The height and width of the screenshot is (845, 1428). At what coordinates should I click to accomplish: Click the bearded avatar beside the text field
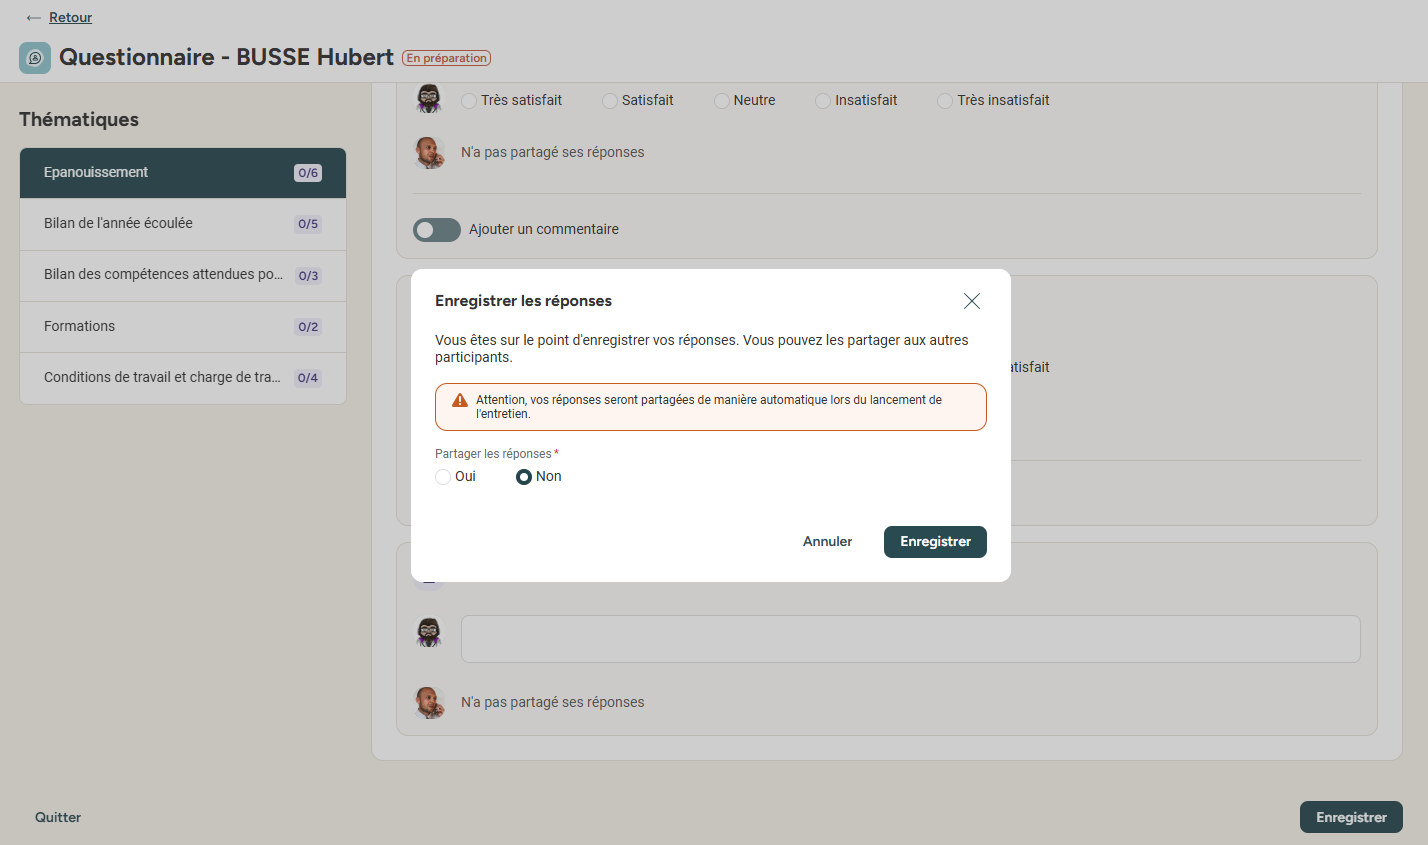pyautogui.click(x=429, y=632)
